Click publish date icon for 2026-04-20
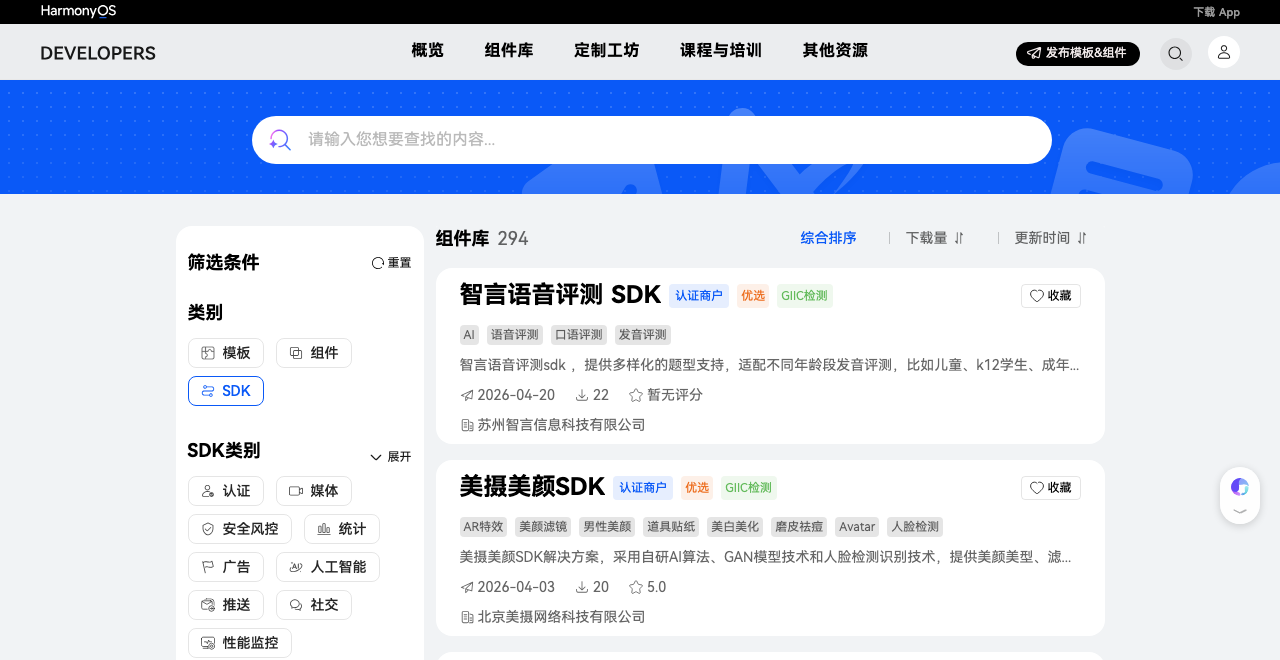Image resolution: width=1280 pixels, height=660 pixels. tap(467, 396)
